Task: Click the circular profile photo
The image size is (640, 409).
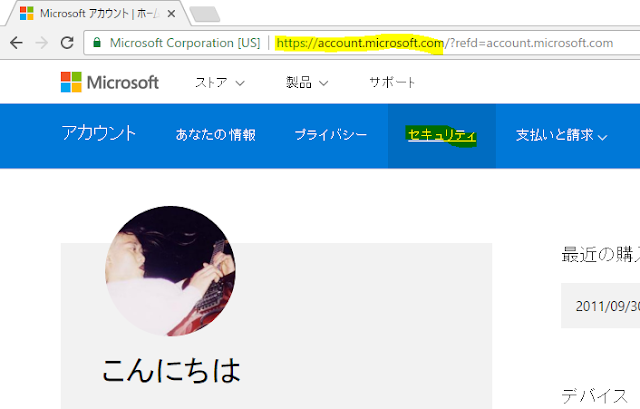Action: click(170, 271)
